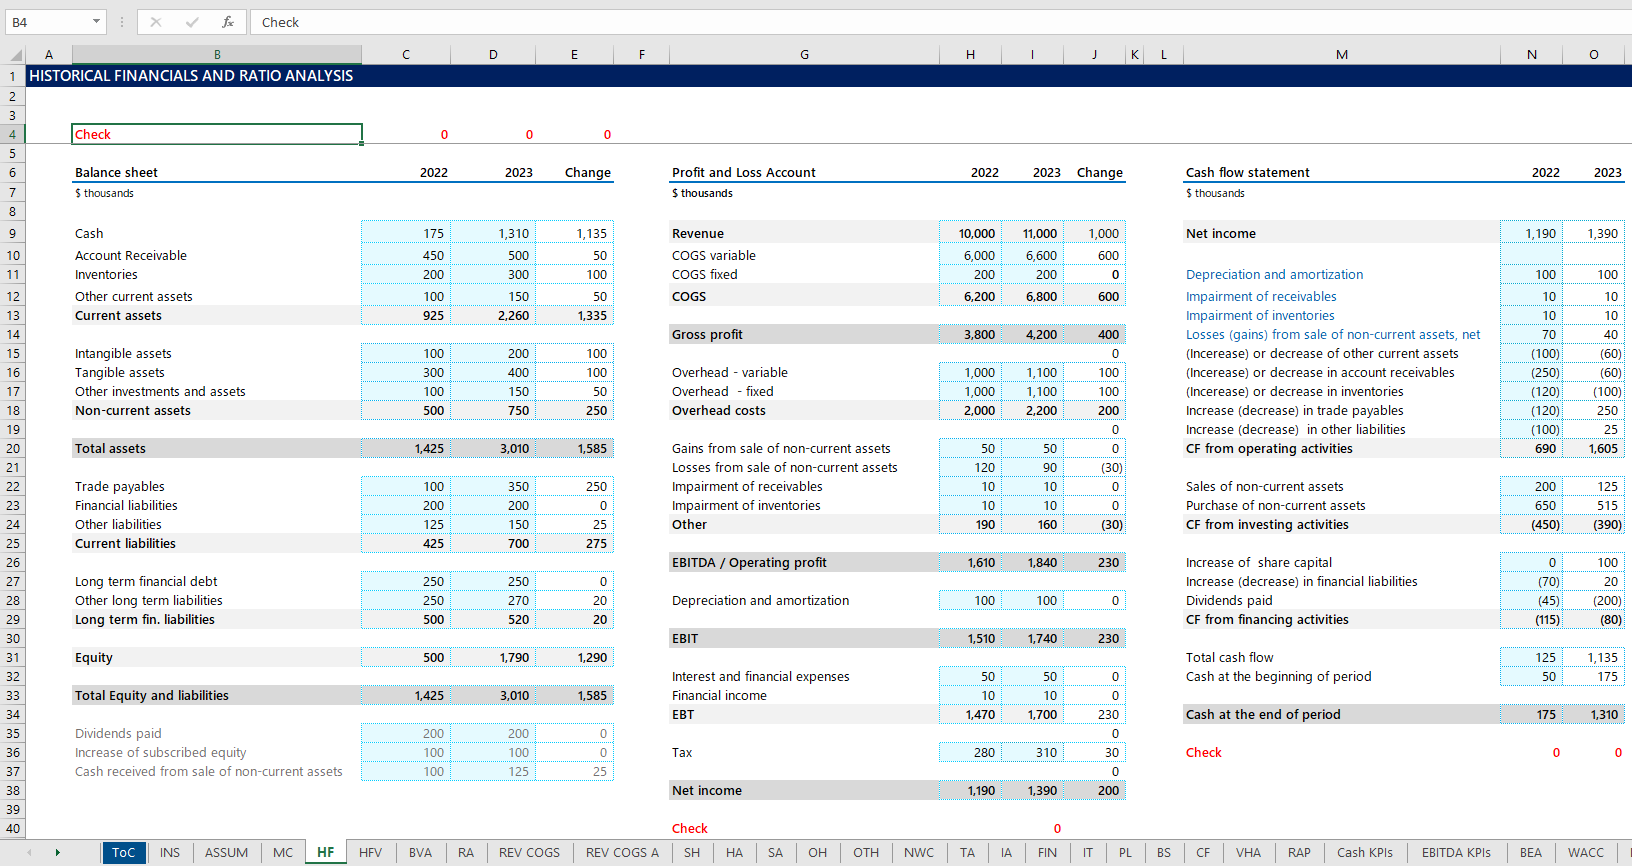Click the Insert Function fx icon
This screenshot has width=1632, height=866.
(x=228, y=22)
